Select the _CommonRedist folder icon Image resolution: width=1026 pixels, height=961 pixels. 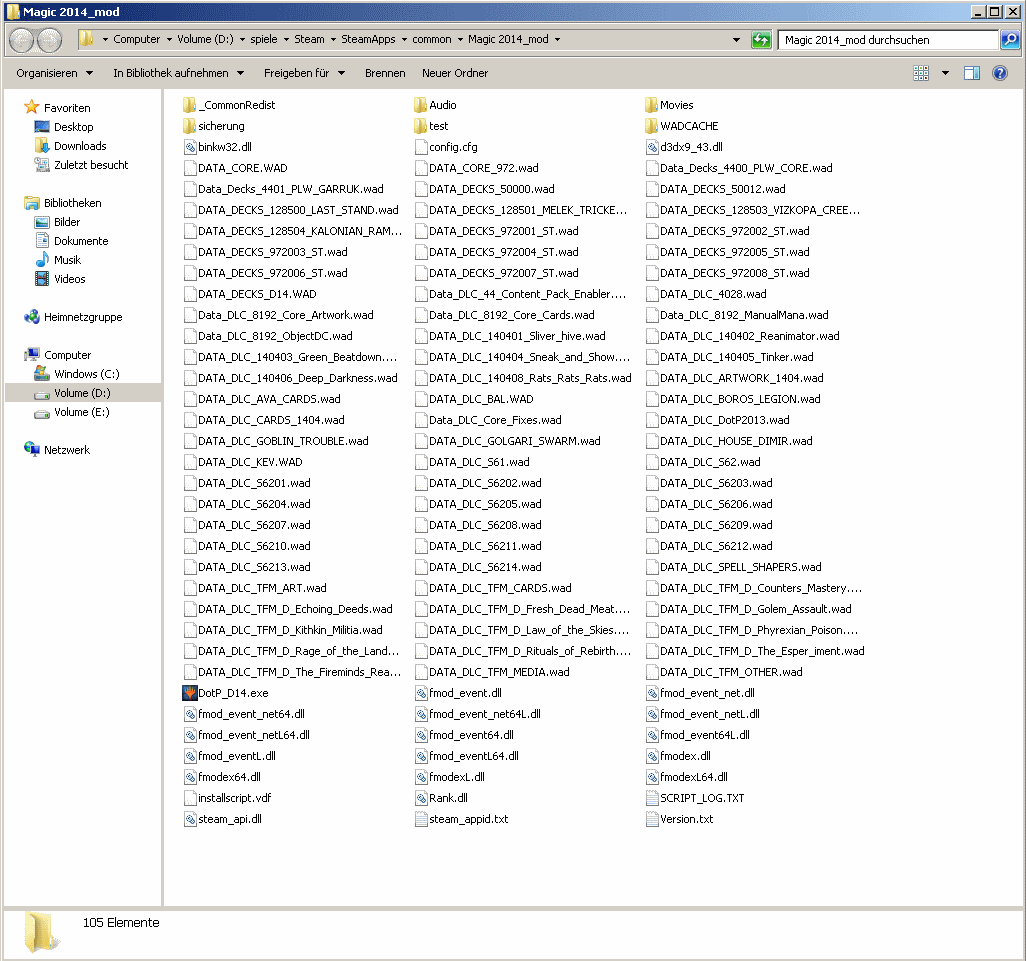(190, 105)
